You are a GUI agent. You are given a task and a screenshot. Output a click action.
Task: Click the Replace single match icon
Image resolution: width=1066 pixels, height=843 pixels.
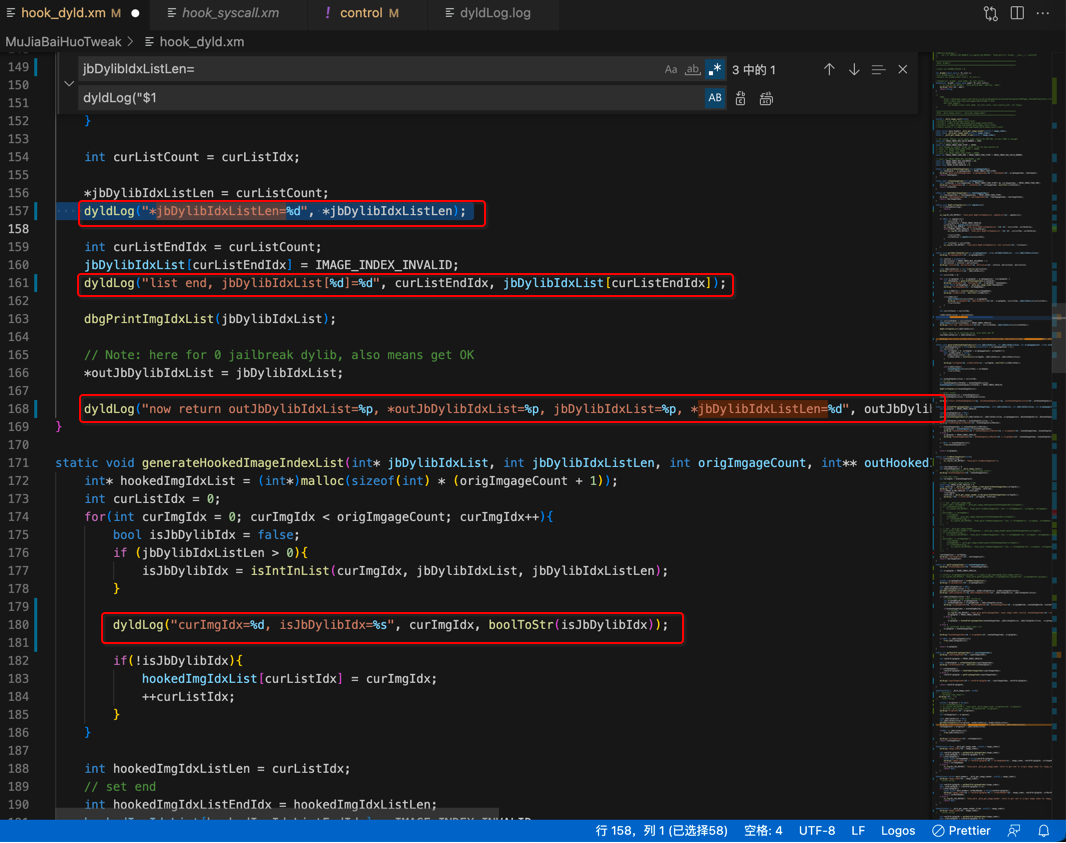click(740, 99)
